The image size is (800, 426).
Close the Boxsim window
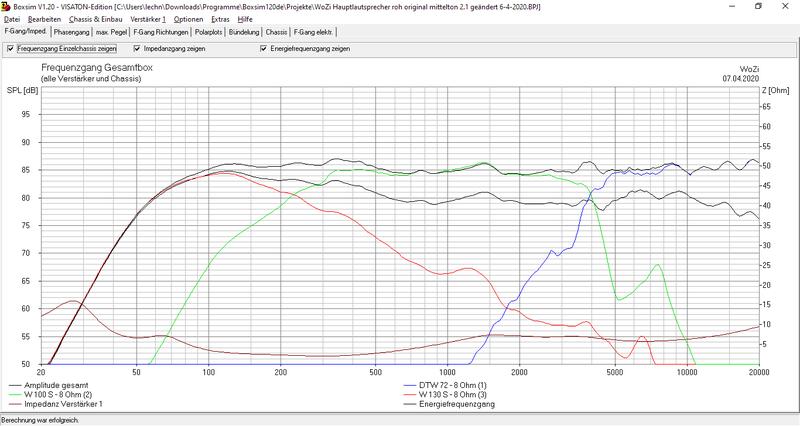pos(785,7)
